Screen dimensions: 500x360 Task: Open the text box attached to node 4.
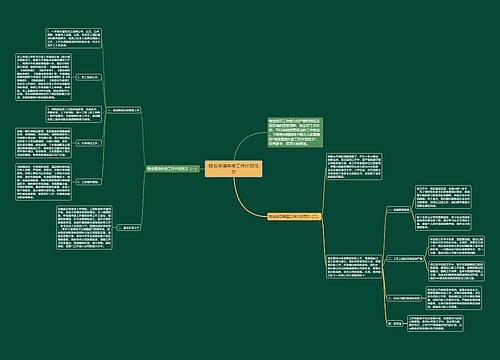[x=43, y=143]
